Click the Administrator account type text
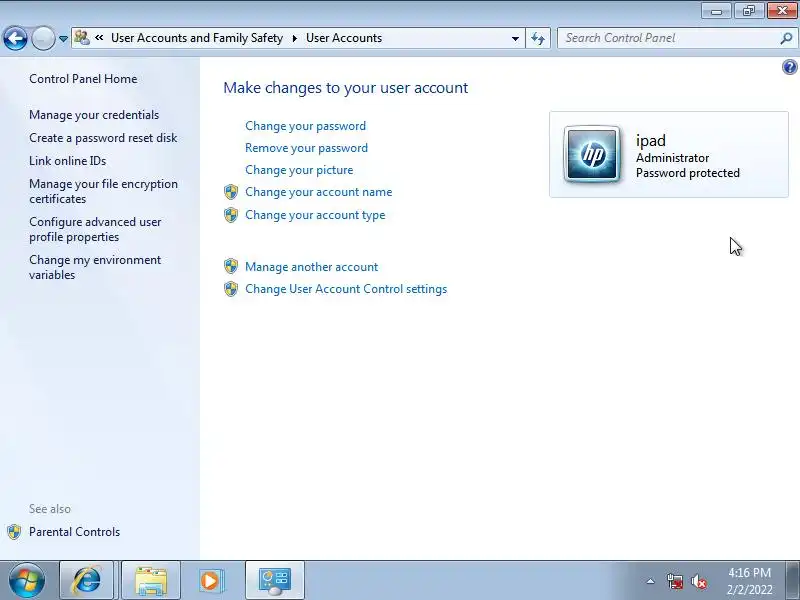Screen dimensions: 800x600 click(x=672, y=158)
